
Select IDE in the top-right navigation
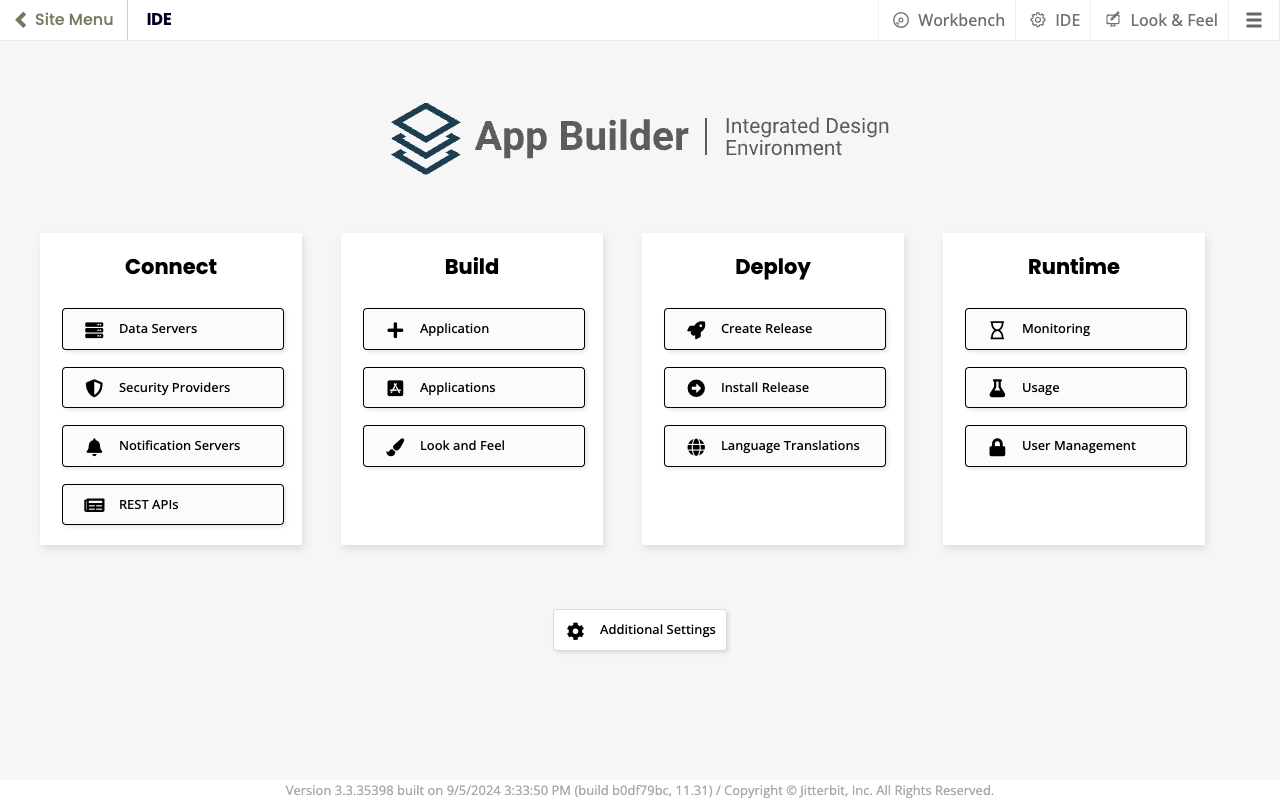[x=1054, y=20]
